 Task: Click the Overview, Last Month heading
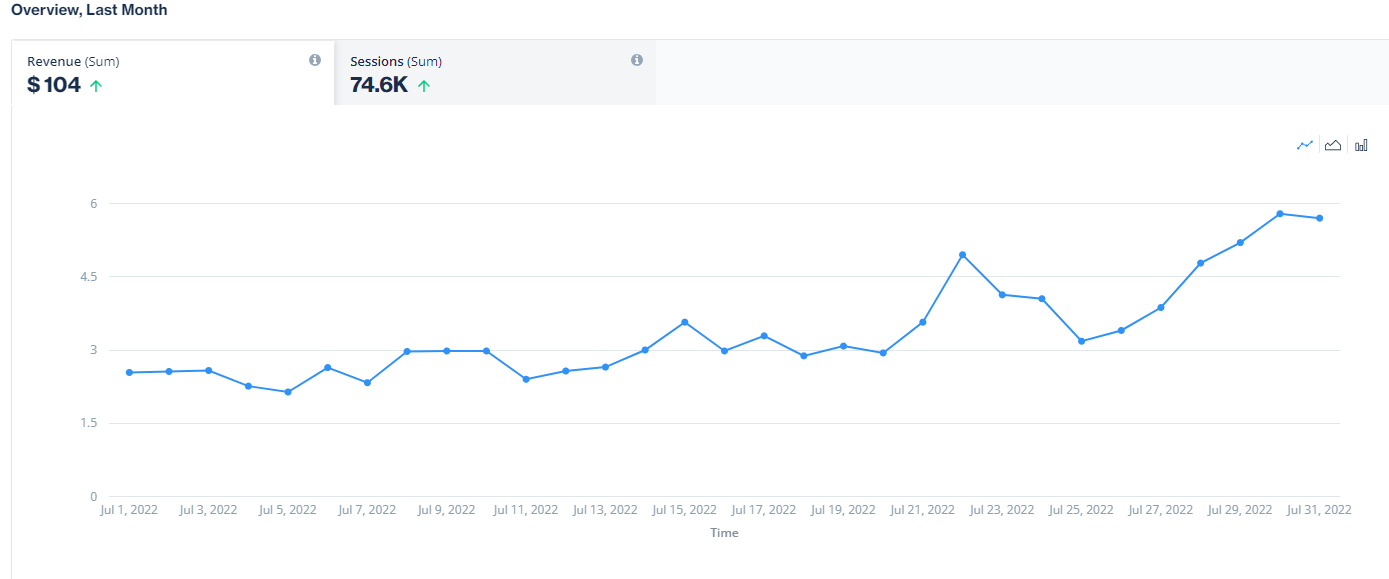(x=89, y=10)
